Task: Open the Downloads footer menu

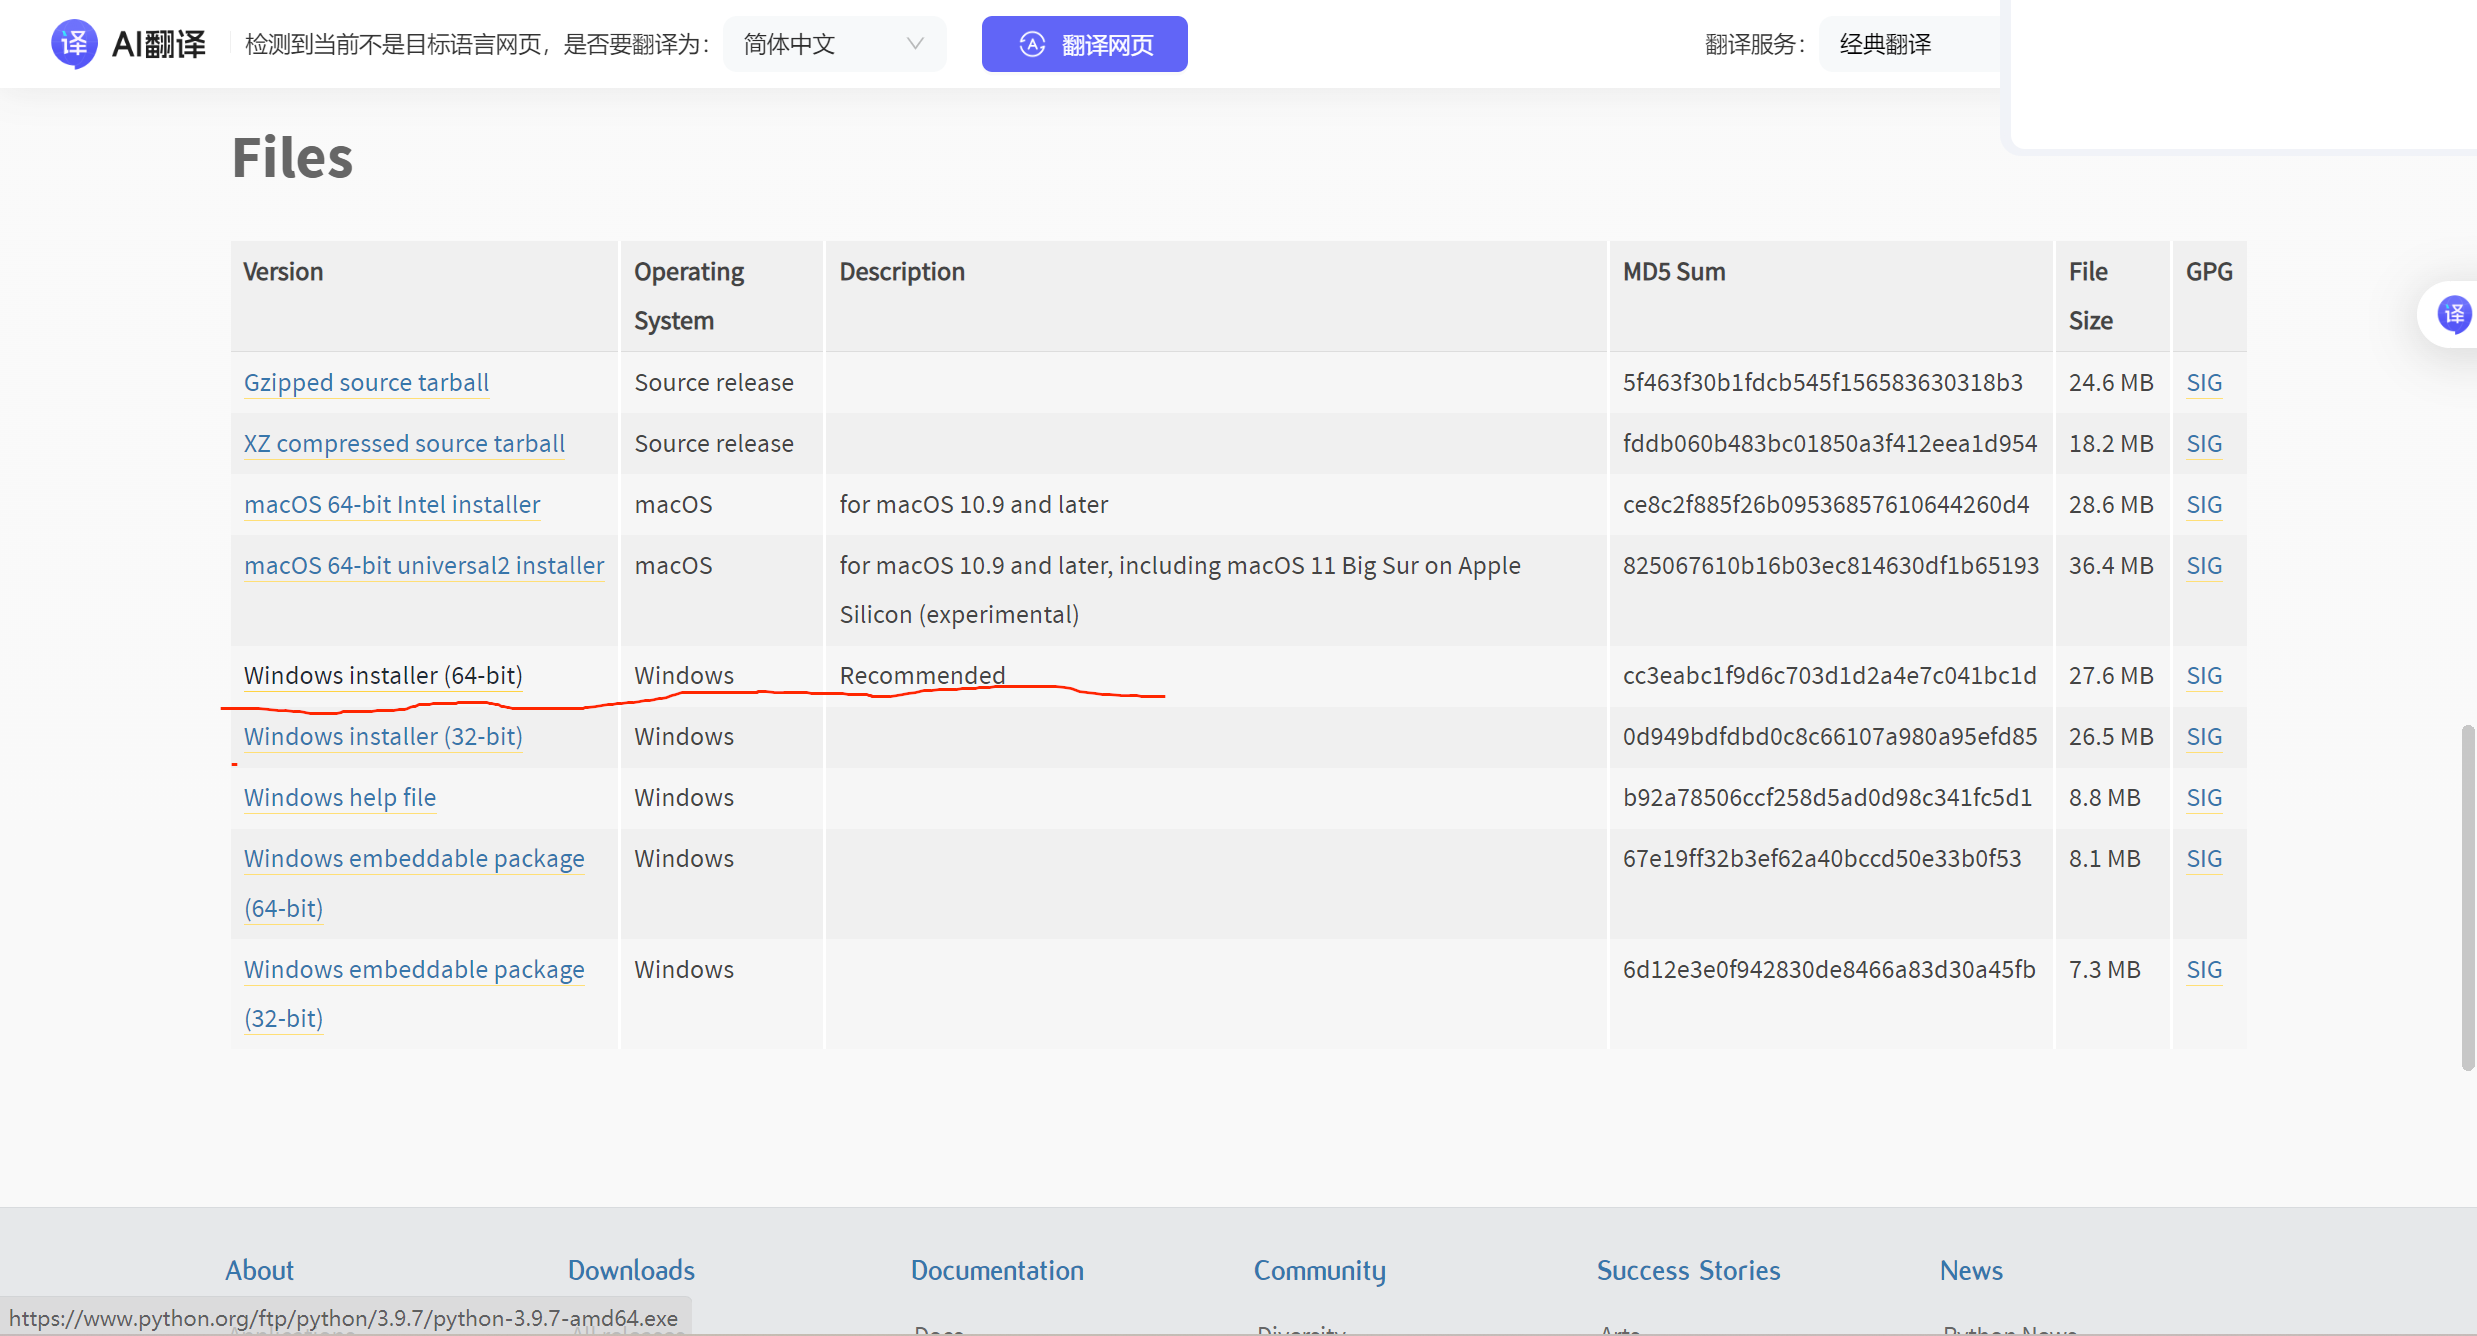Action: coord(631,1270)
